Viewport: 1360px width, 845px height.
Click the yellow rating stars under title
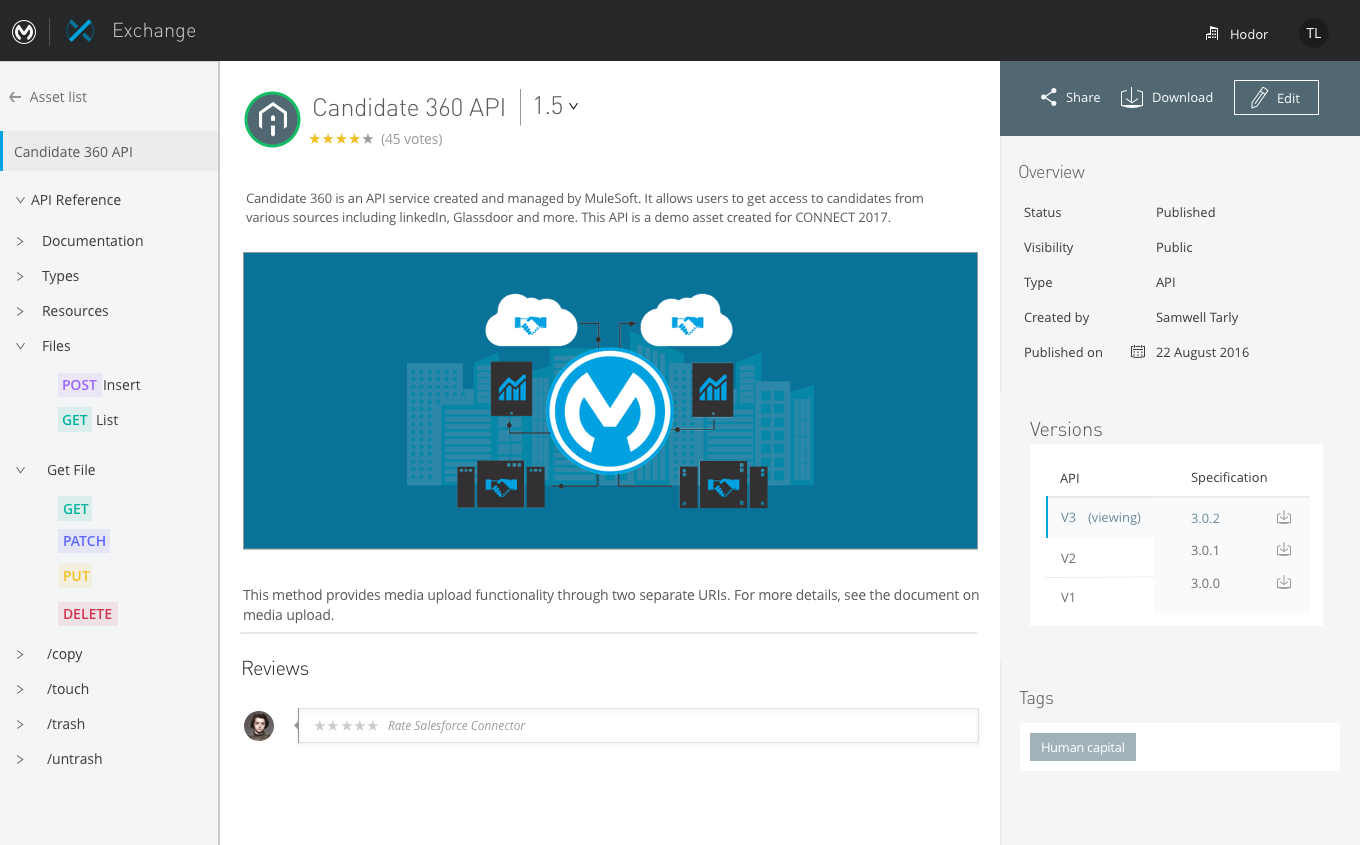coord(341,139)
